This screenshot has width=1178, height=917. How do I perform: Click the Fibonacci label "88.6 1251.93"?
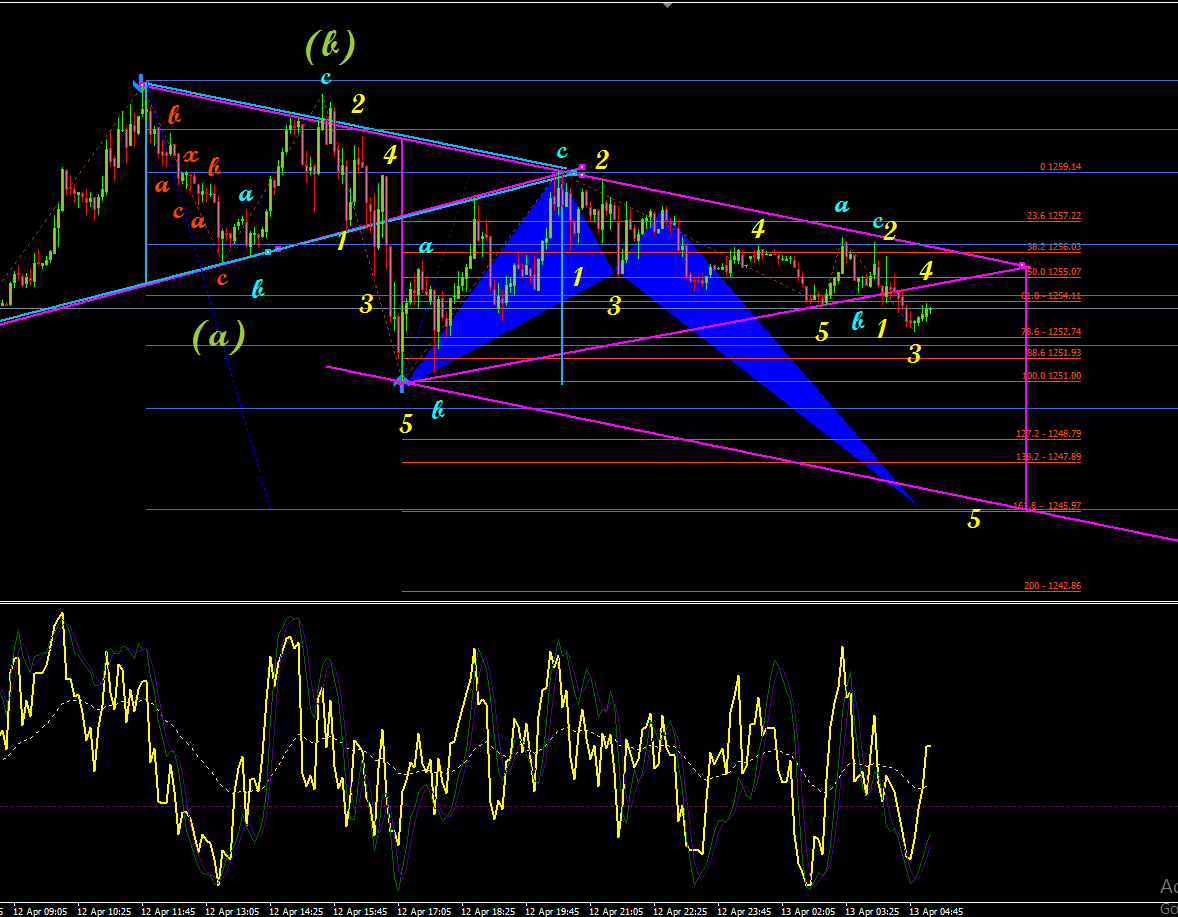(1052, 352)
